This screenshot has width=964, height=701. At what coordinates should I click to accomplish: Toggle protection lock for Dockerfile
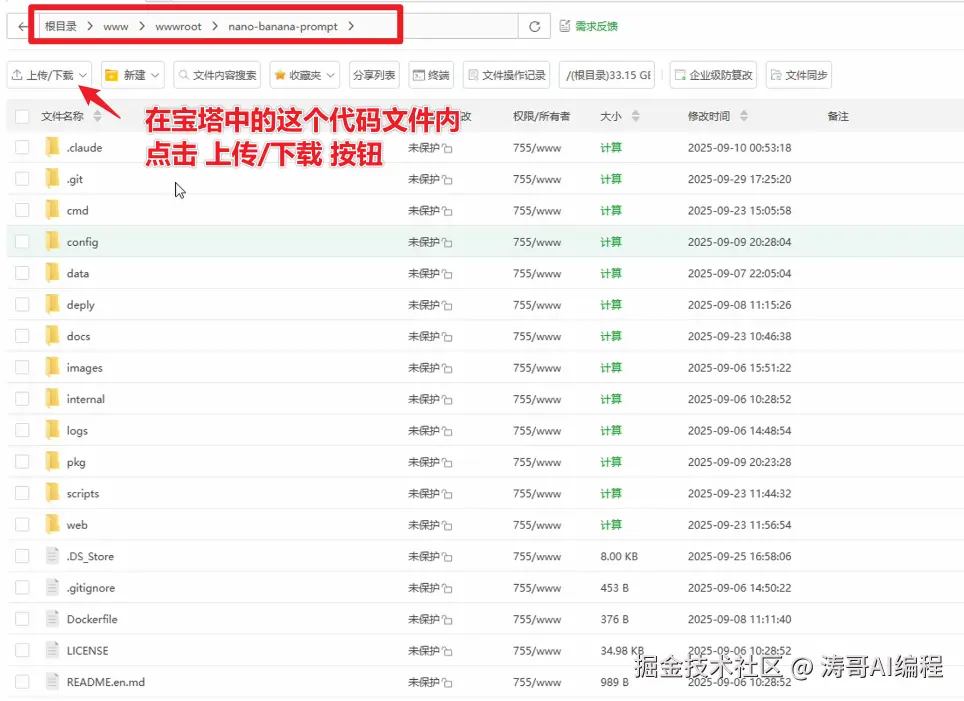coord(448,620)
